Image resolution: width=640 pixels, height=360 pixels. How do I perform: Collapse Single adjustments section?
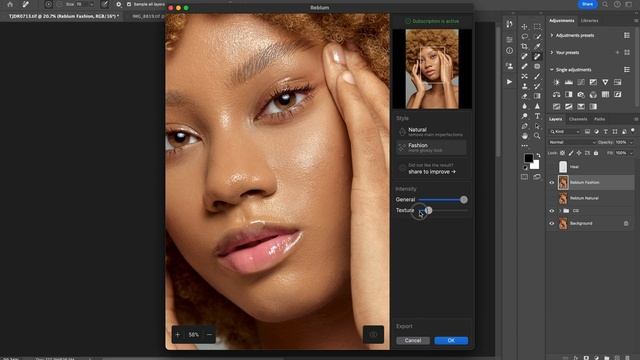pyautogui.click(x=552, y=70)
